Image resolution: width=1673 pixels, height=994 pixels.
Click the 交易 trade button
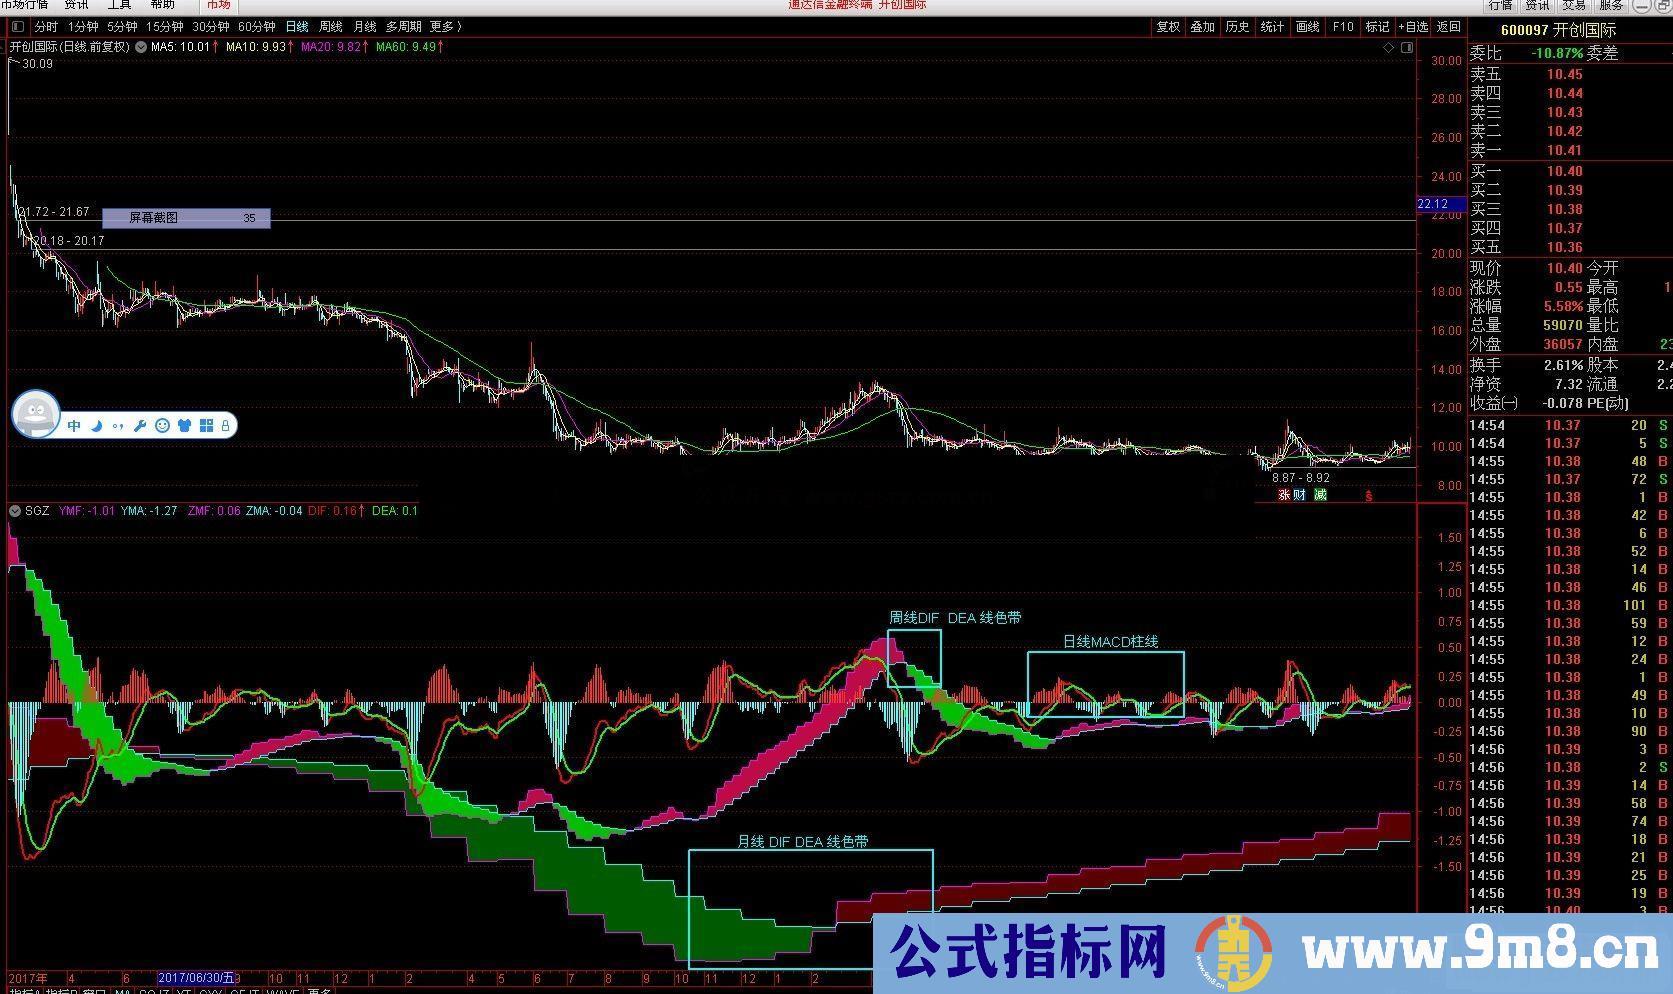point(1574,5)
